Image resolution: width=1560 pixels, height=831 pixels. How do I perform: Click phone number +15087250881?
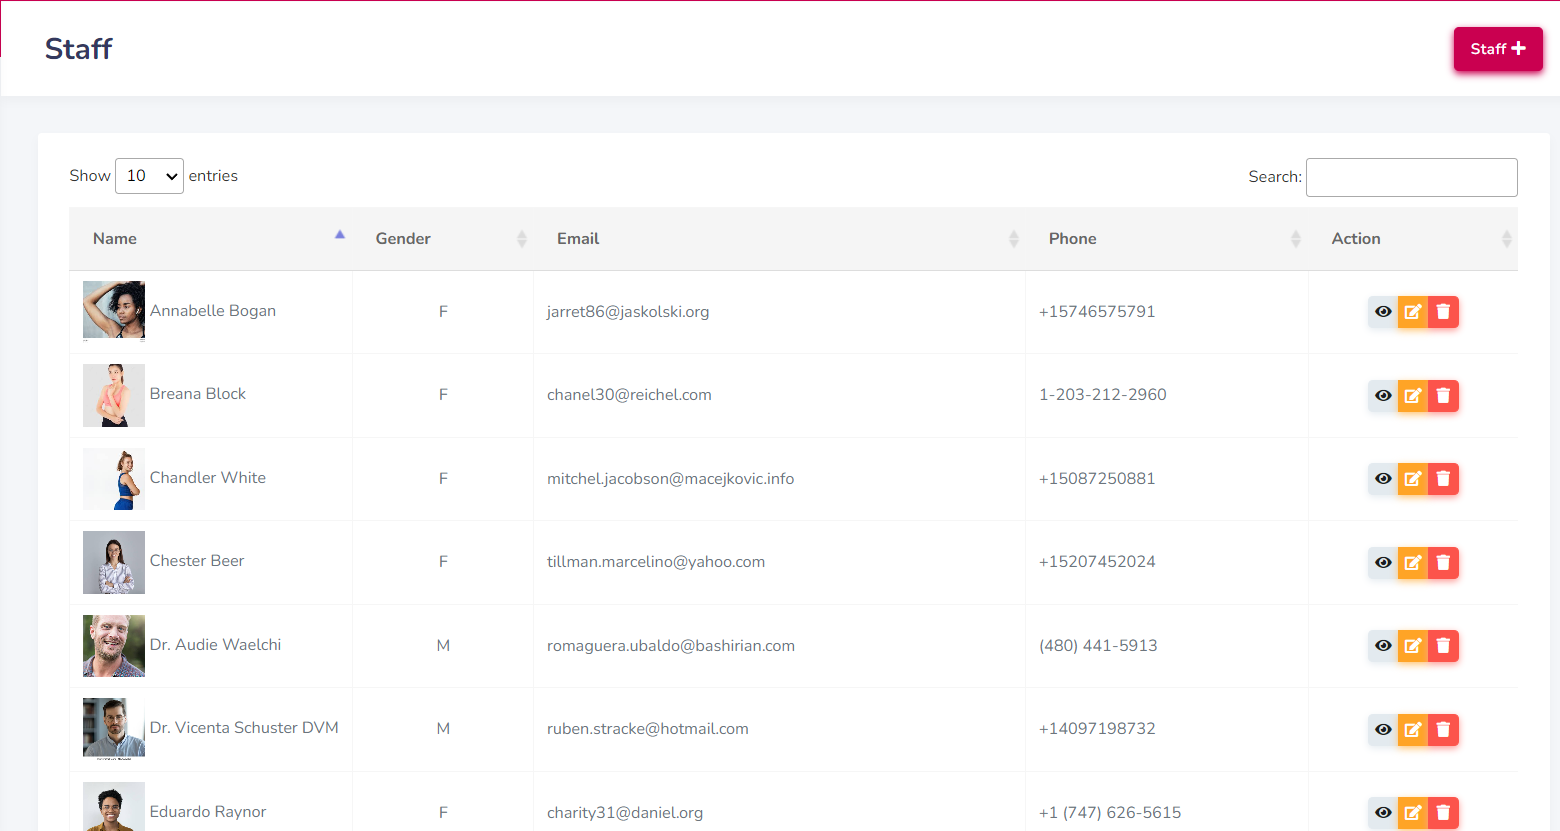tap(1097, 479)
